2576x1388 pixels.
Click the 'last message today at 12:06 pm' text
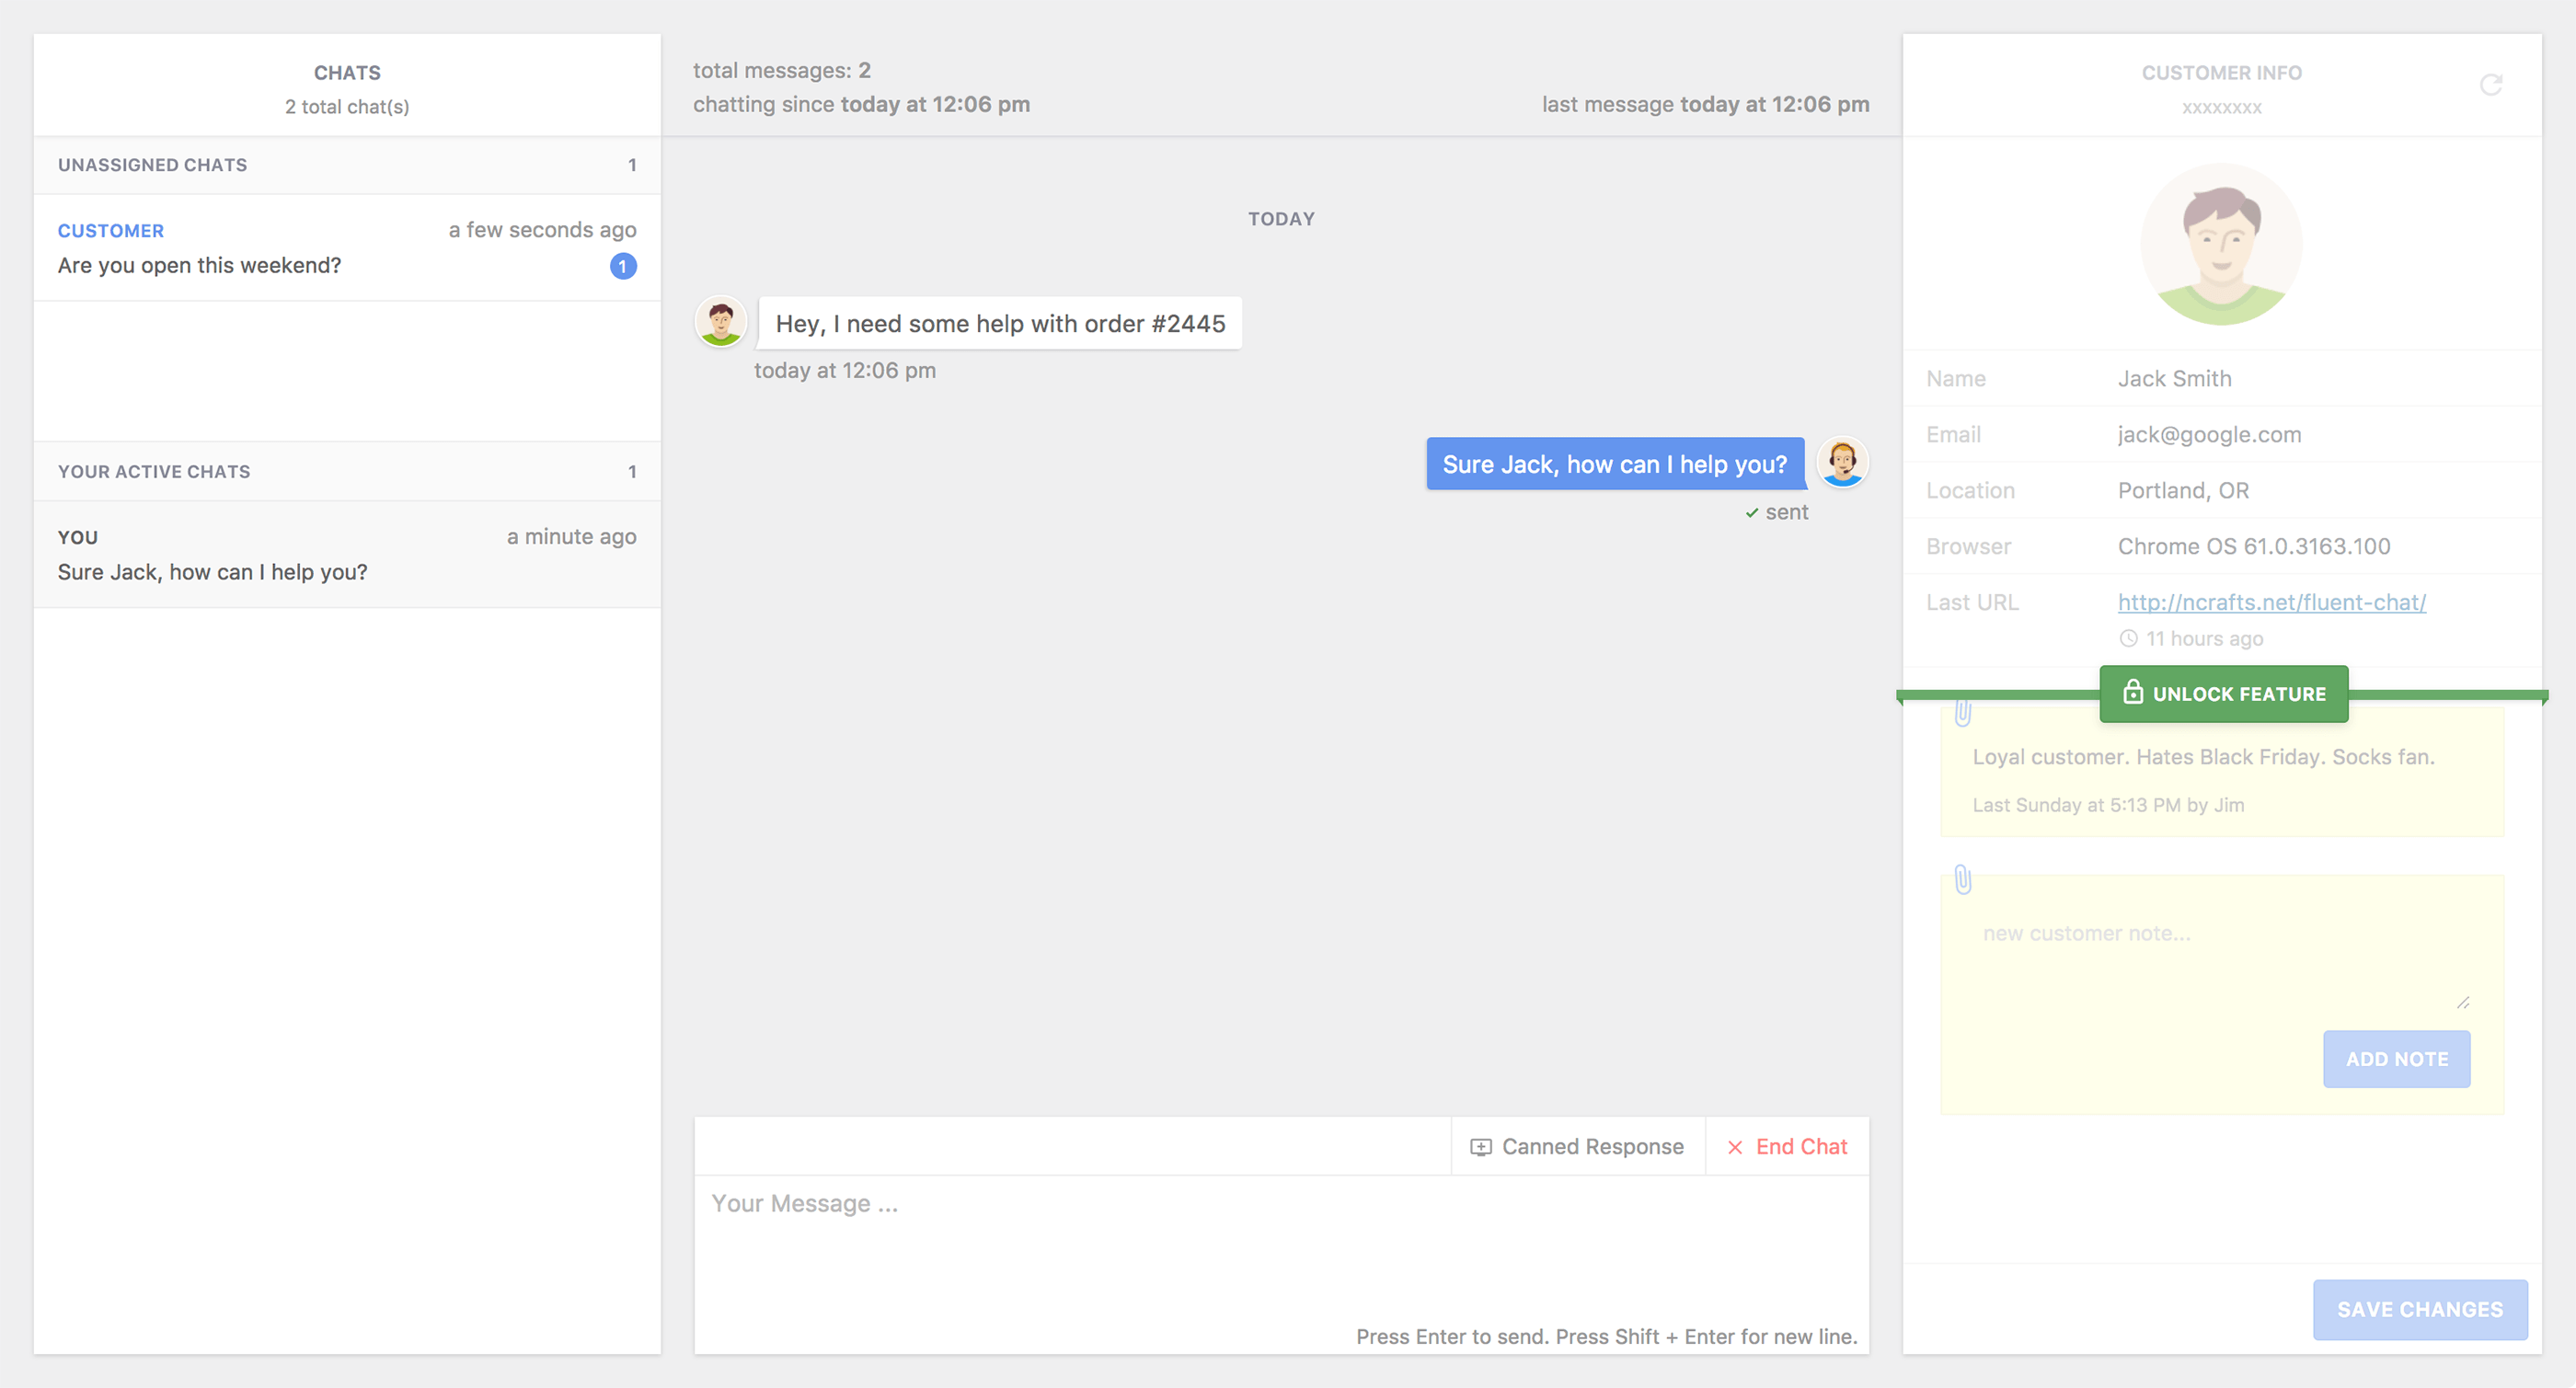pos(1705,104)
